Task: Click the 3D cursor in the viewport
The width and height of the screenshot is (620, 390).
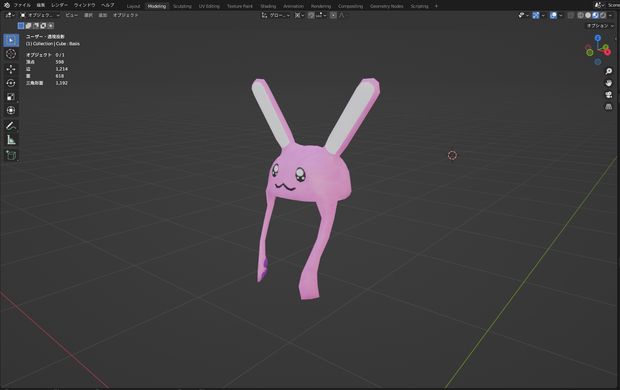Action: [x=452, y=155]
